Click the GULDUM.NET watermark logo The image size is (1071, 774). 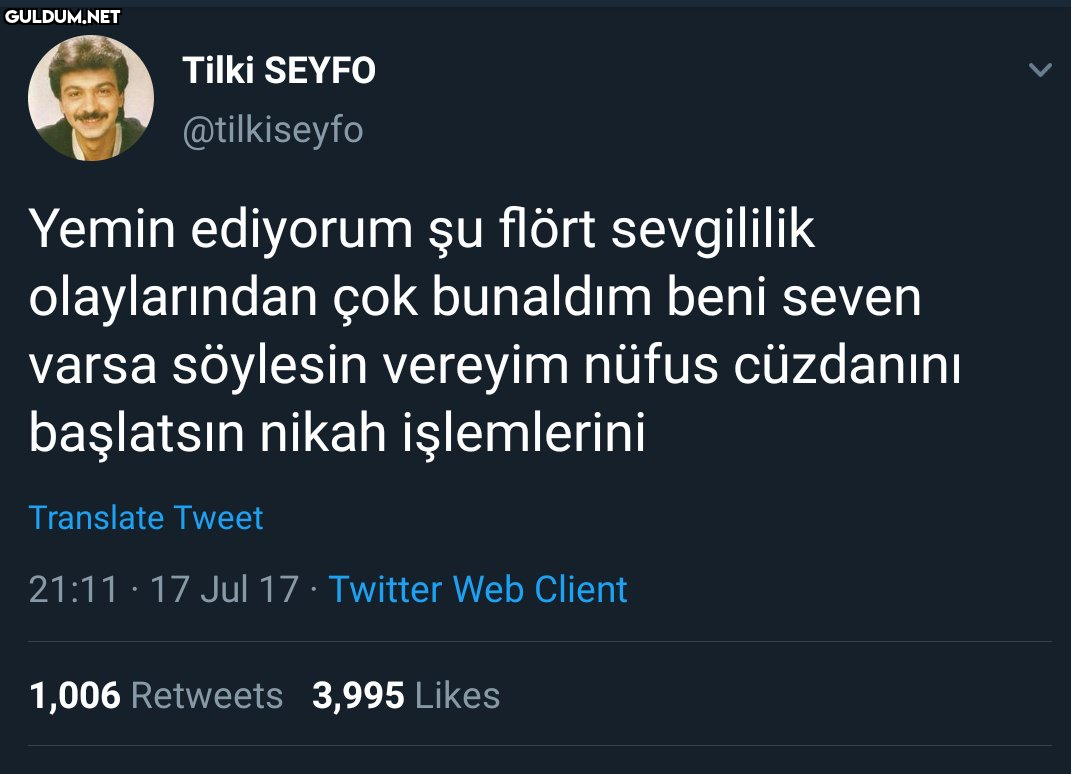pyautogui.click(x=63, y=16)
